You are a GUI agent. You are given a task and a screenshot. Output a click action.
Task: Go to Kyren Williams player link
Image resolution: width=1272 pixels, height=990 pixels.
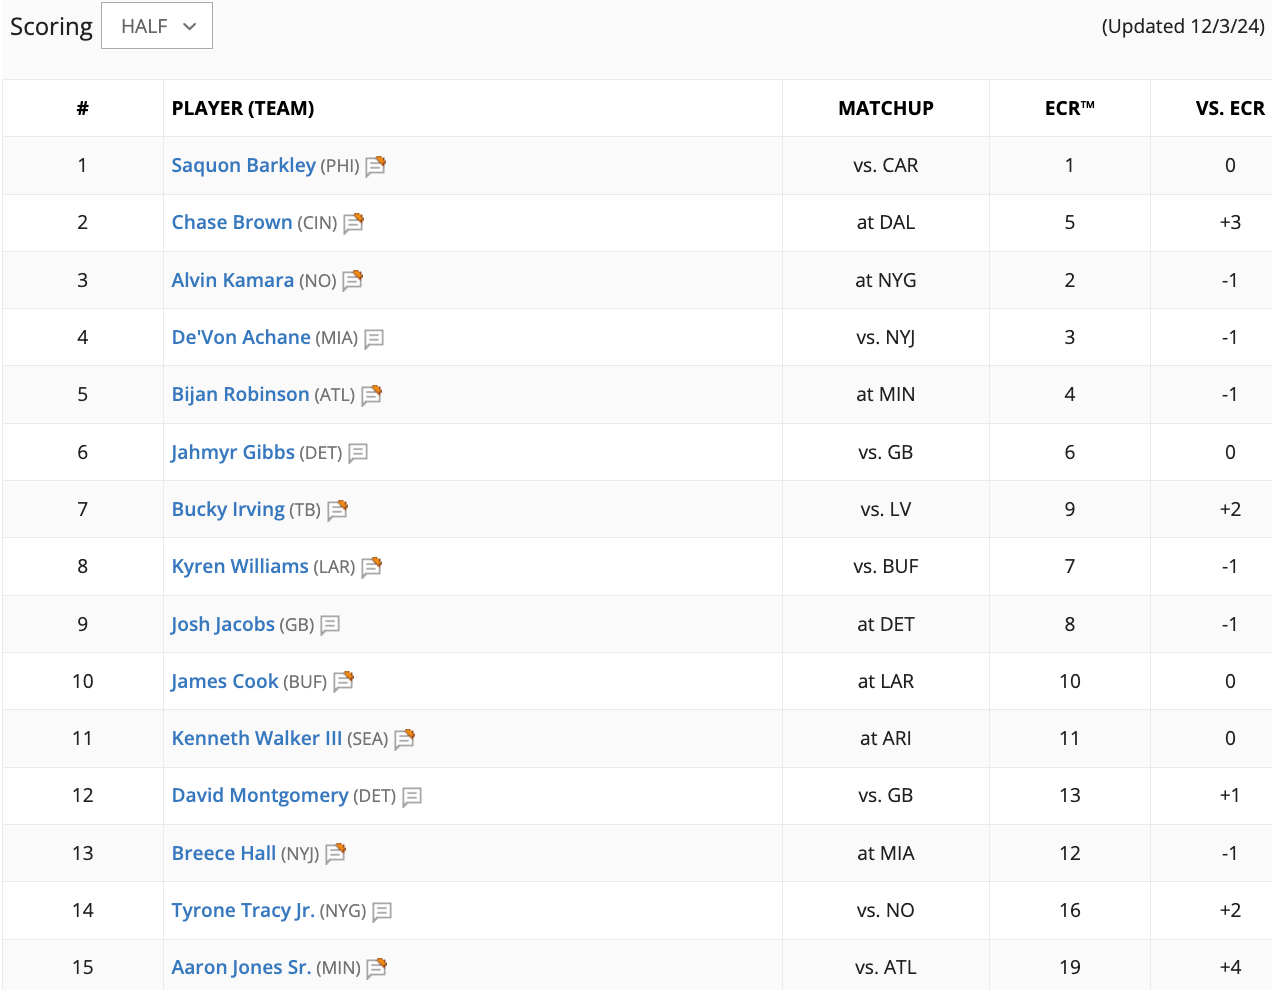coord(240,566)
